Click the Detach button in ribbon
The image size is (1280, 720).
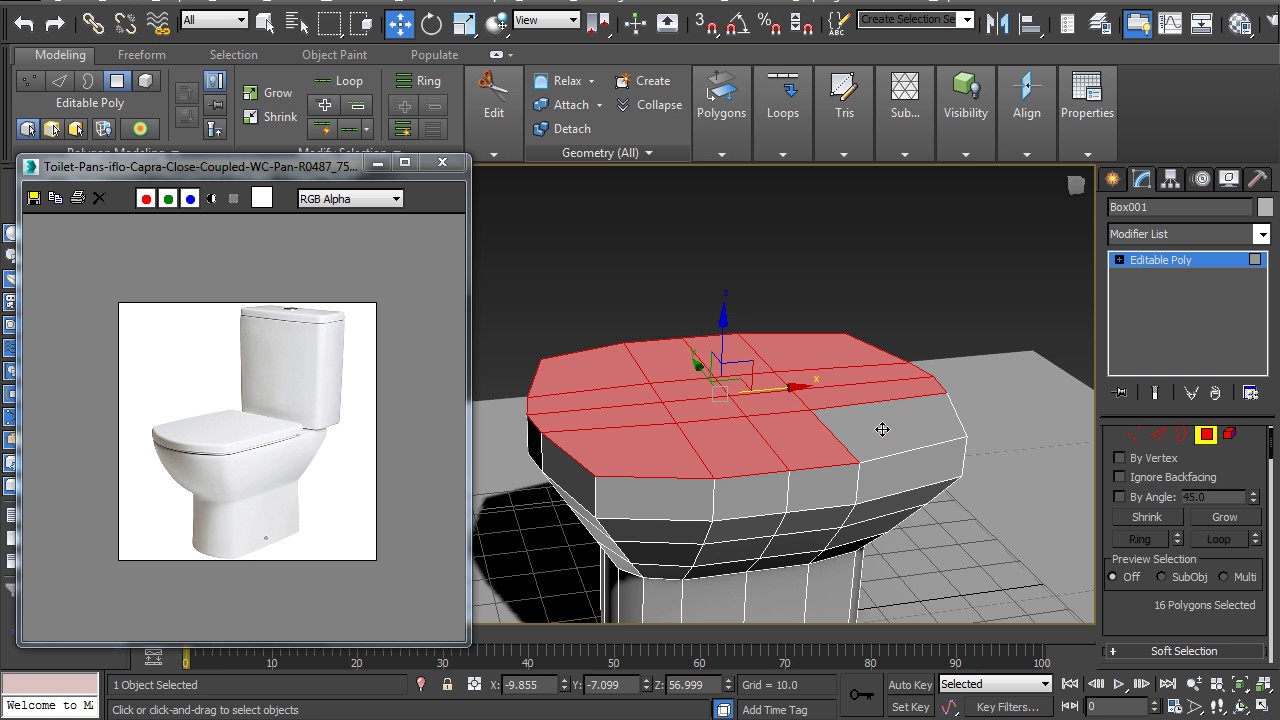tap(562, 129)
